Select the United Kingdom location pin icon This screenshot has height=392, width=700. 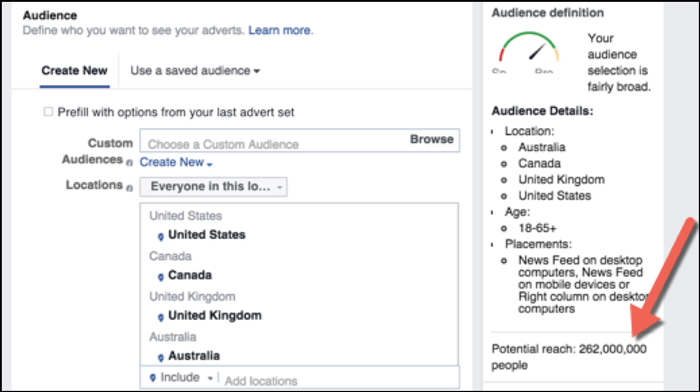tap(161, 317)
